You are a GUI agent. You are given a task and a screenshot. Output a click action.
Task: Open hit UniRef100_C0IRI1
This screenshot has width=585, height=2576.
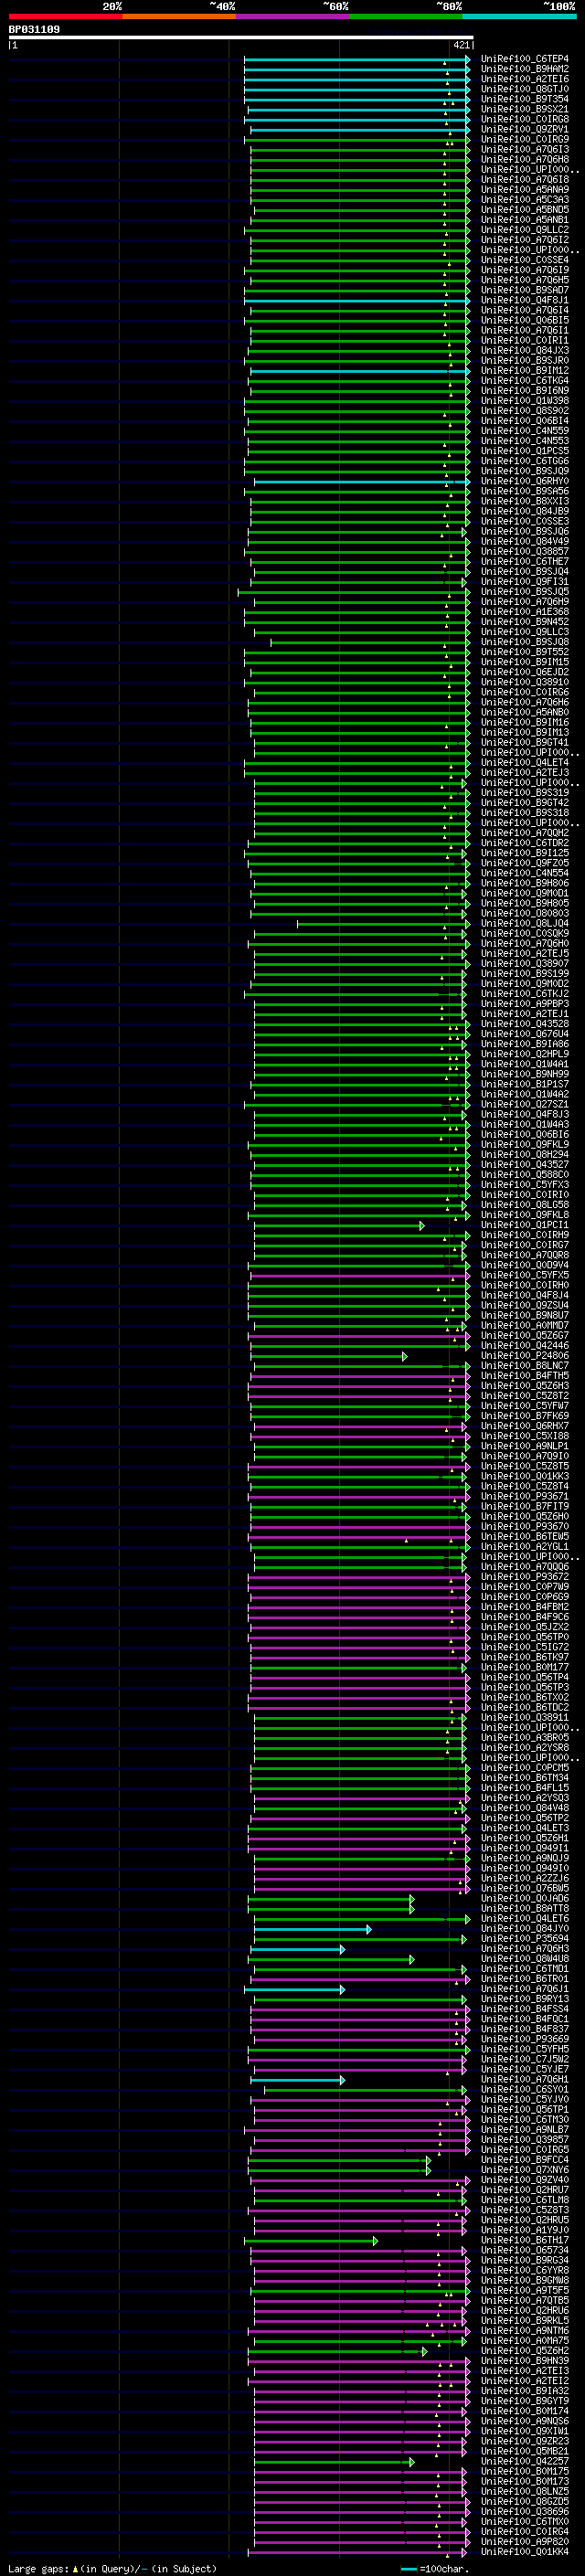pos(524,340)
